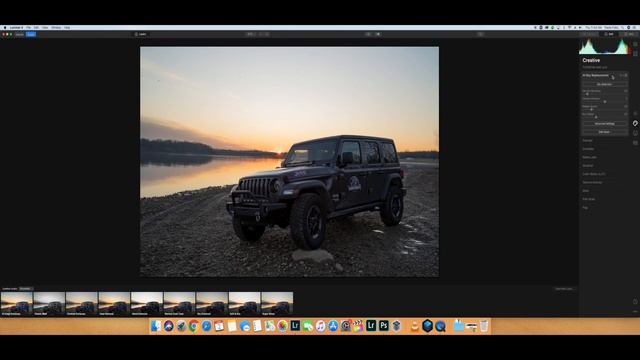Open the File menu
The width and height of the screenshot is (640, 360).
[x=29, y=27]
